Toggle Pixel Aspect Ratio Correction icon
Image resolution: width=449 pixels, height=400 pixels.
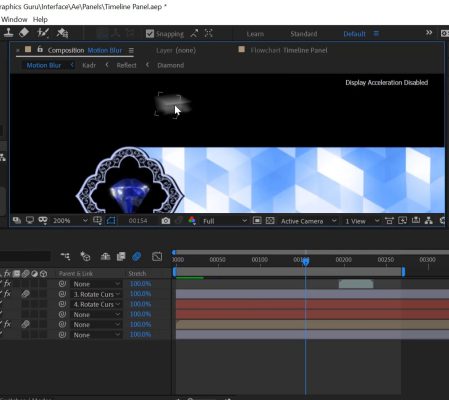click(x=389, y=221)
